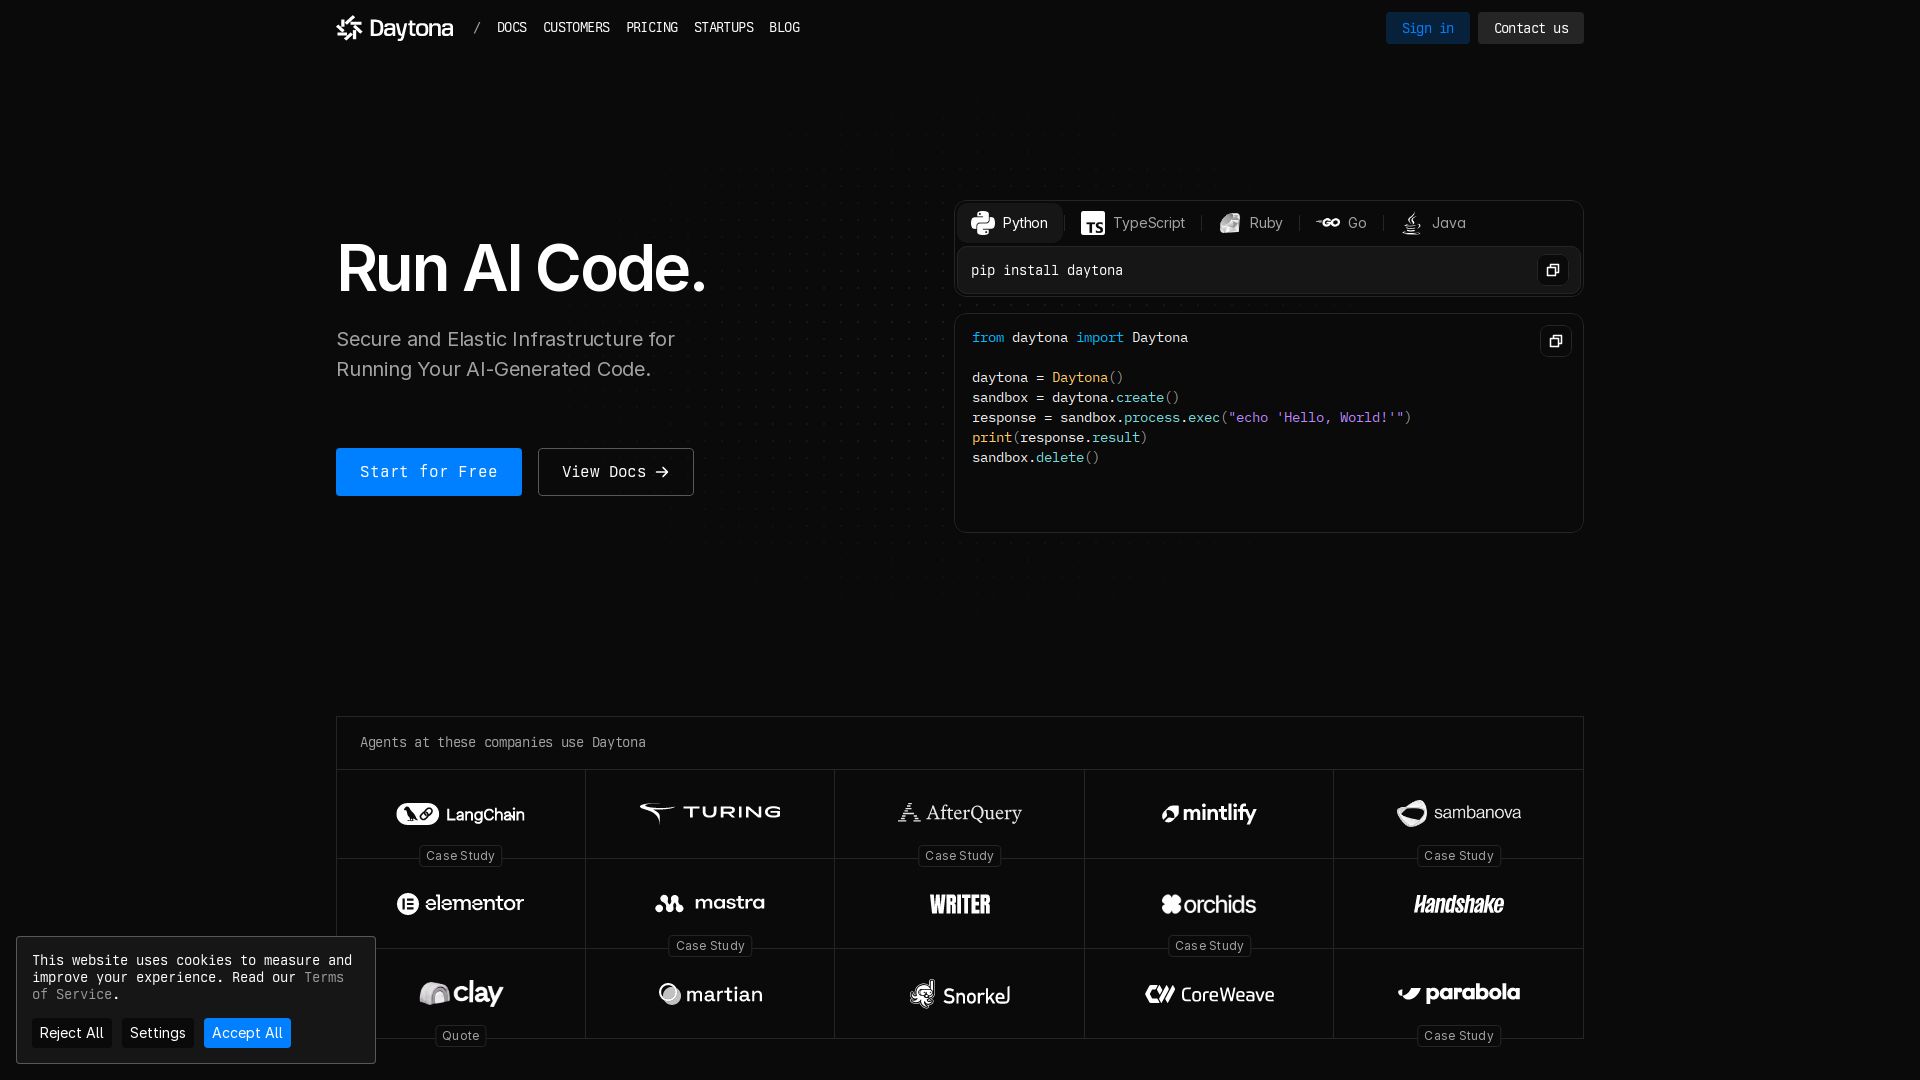Copy the pip install daytona command
The height and width of the screenshot is (1080, 1920).
[1552, 270]
